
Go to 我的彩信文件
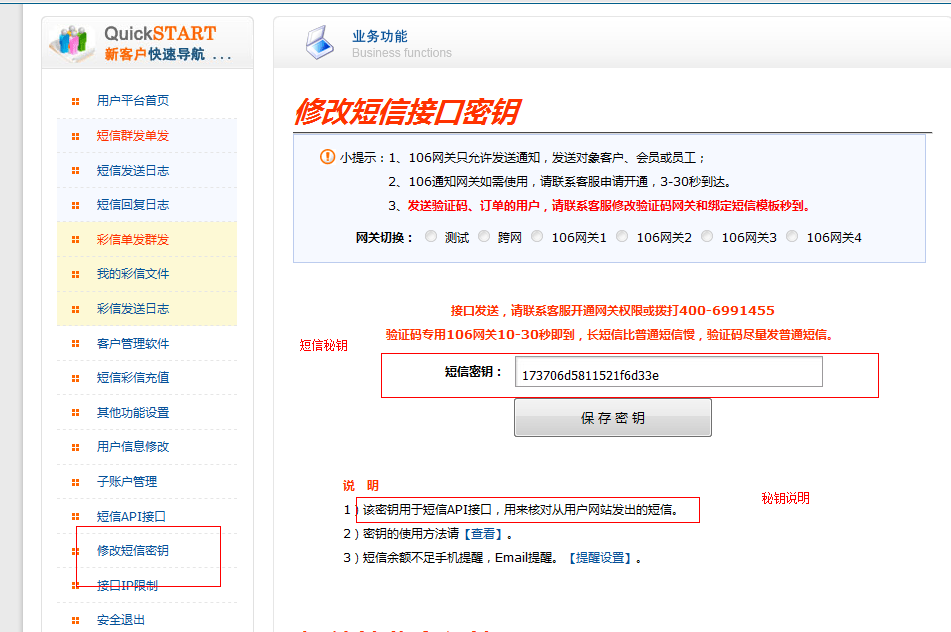tap(133, 274)
